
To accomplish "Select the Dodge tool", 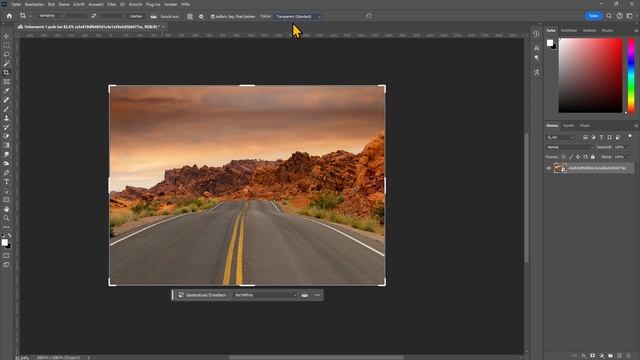I will click(x=6, y=164).
